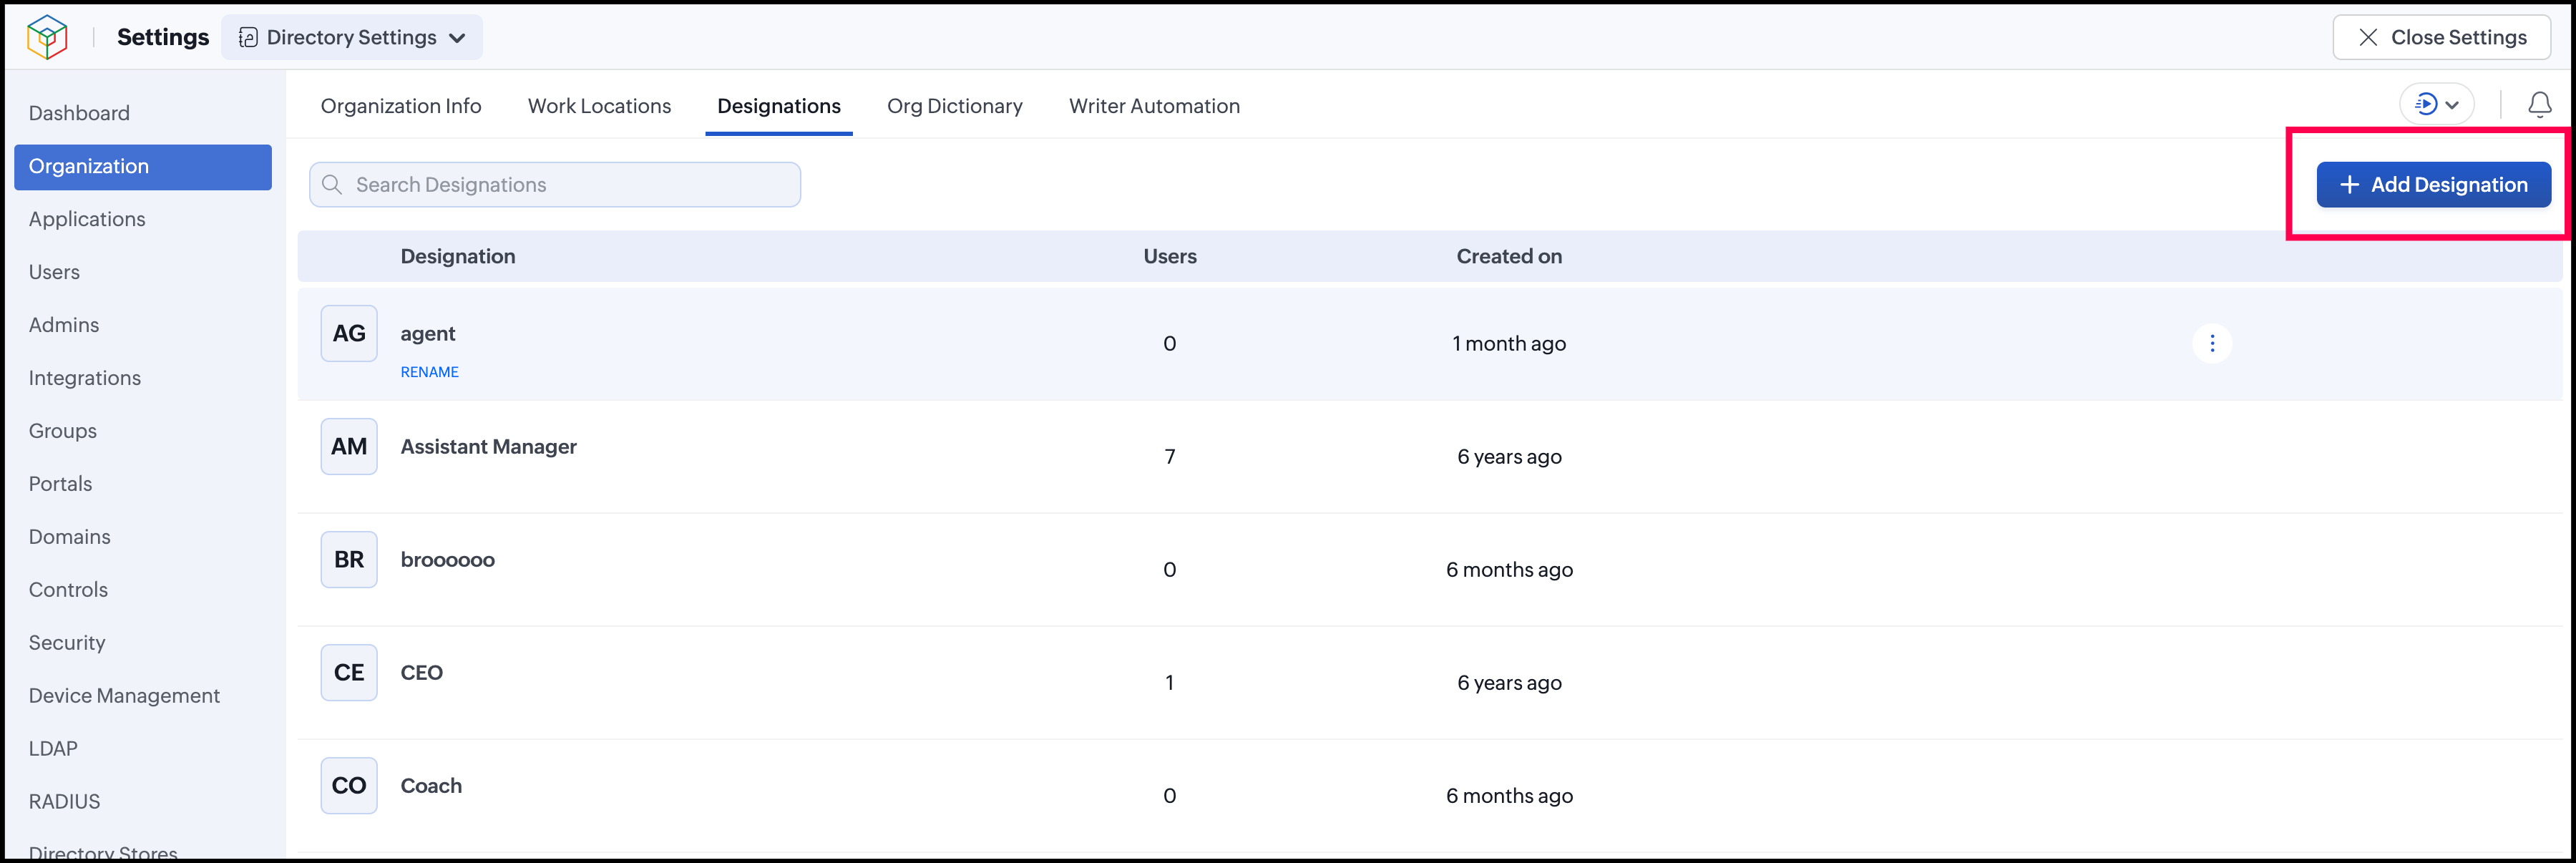Switch to the Org Dictionary tab
The height and width of the screenshot is (863, 2576).
pos(954,106)
